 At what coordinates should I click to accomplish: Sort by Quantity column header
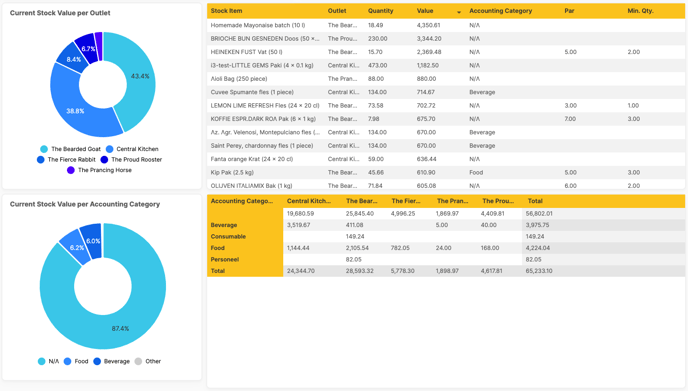(380, 11)
